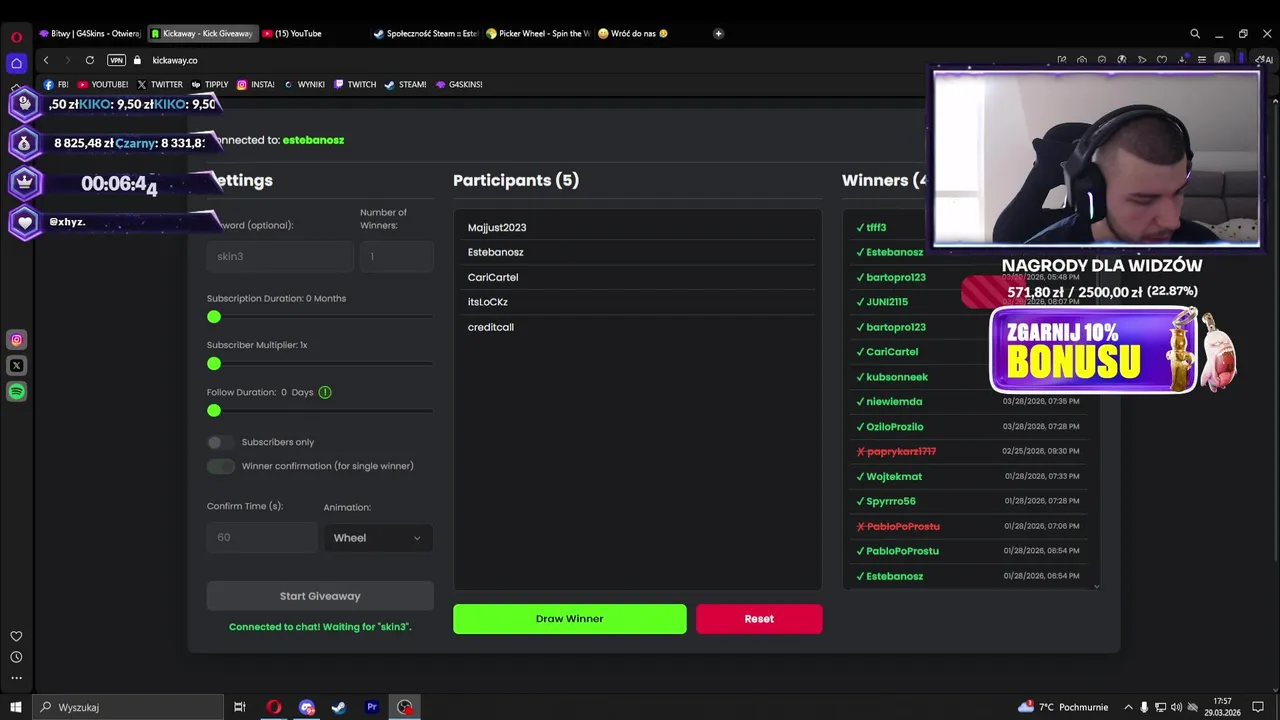Open Windows Start menu

point(16,707)
